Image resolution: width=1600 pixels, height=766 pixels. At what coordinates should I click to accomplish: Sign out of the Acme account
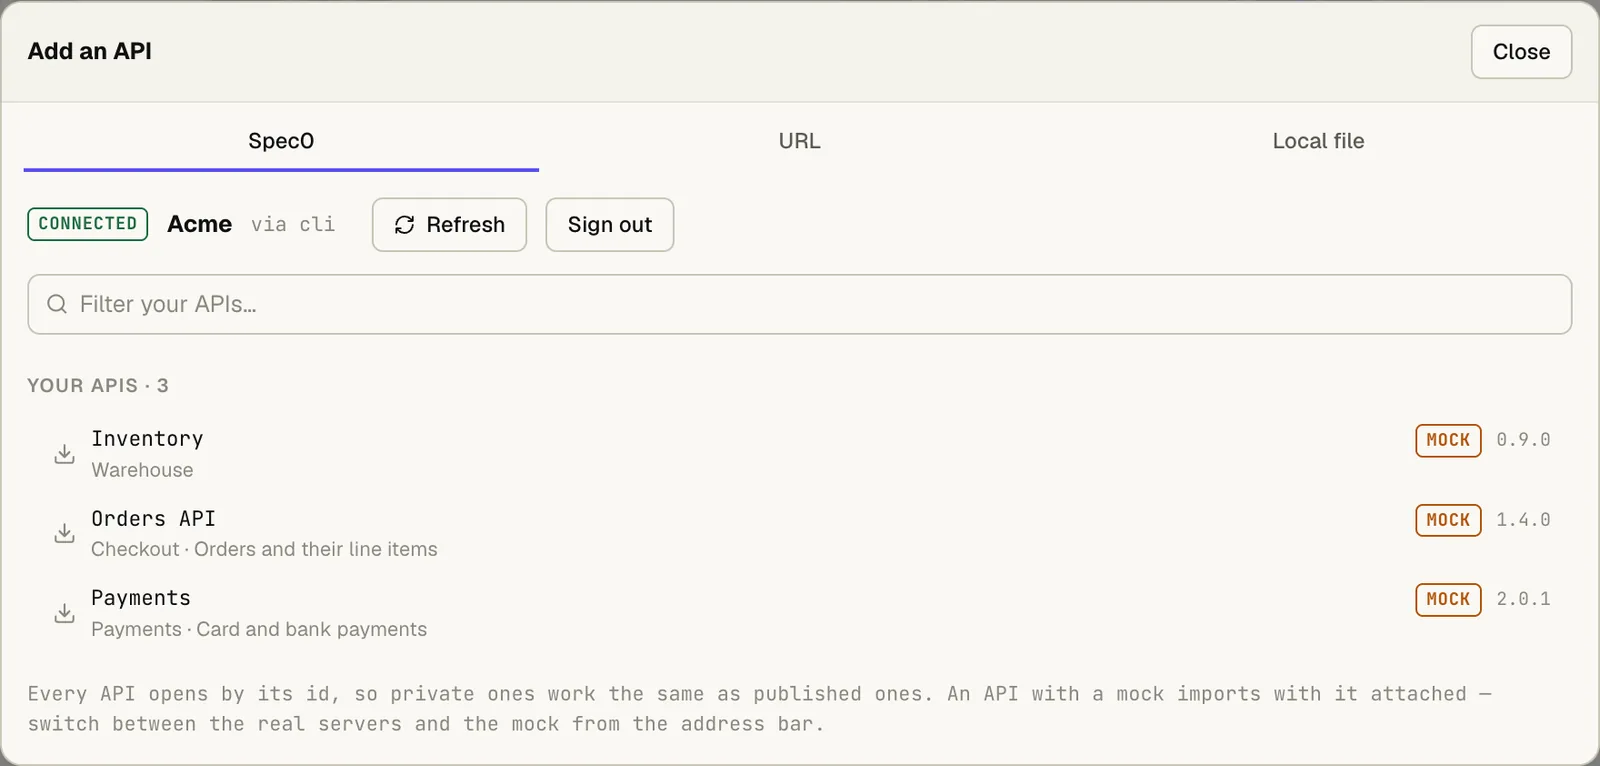click(x=610, y=225)
